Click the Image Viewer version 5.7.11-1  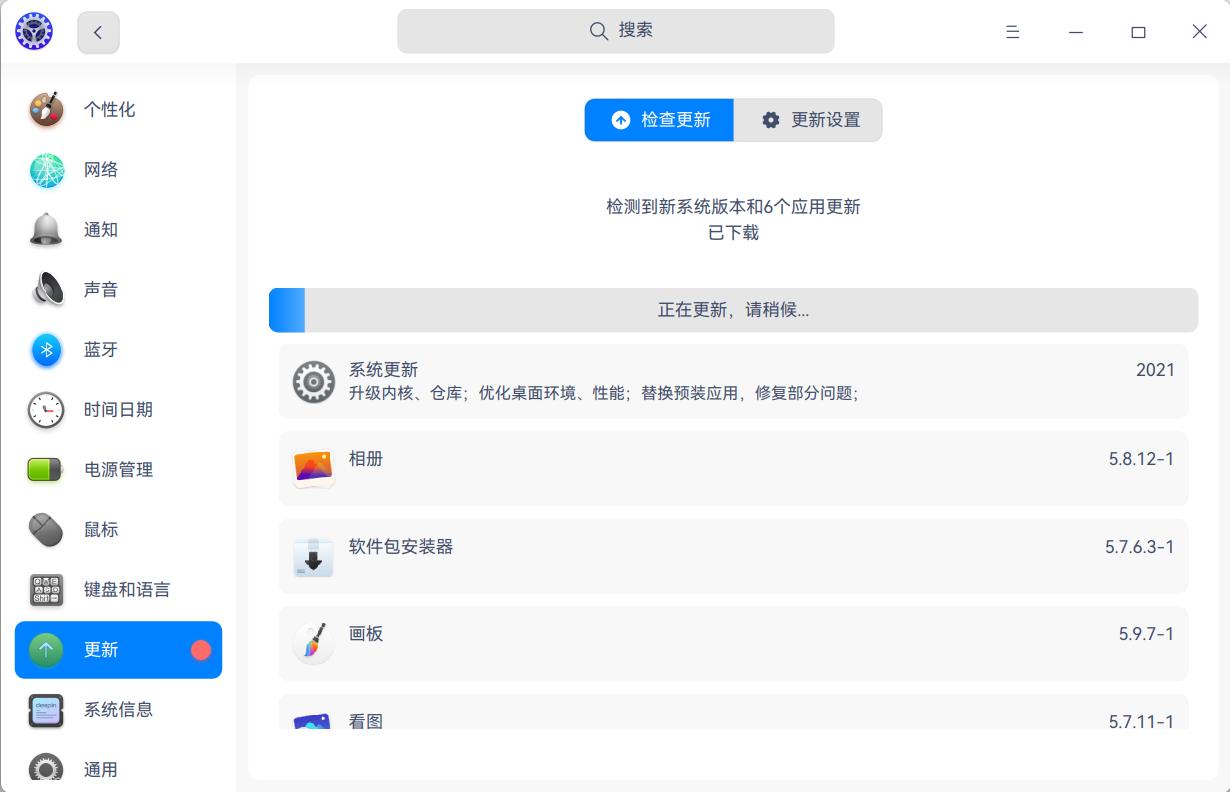[1141, 721]
